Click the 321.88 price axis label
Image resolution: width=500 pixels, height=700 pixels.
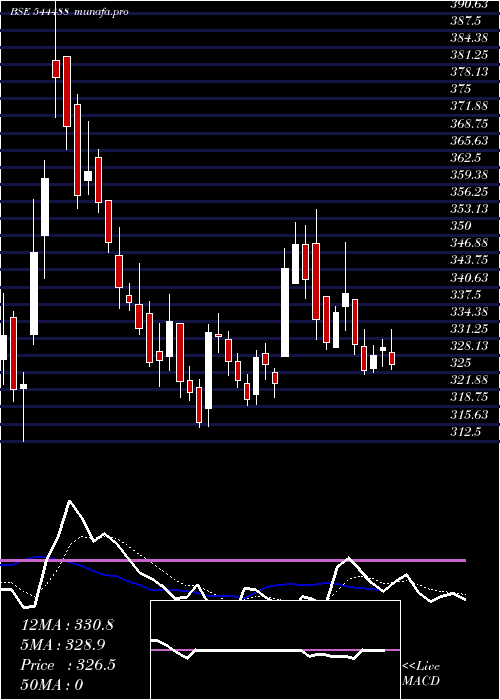coord(471,379)
